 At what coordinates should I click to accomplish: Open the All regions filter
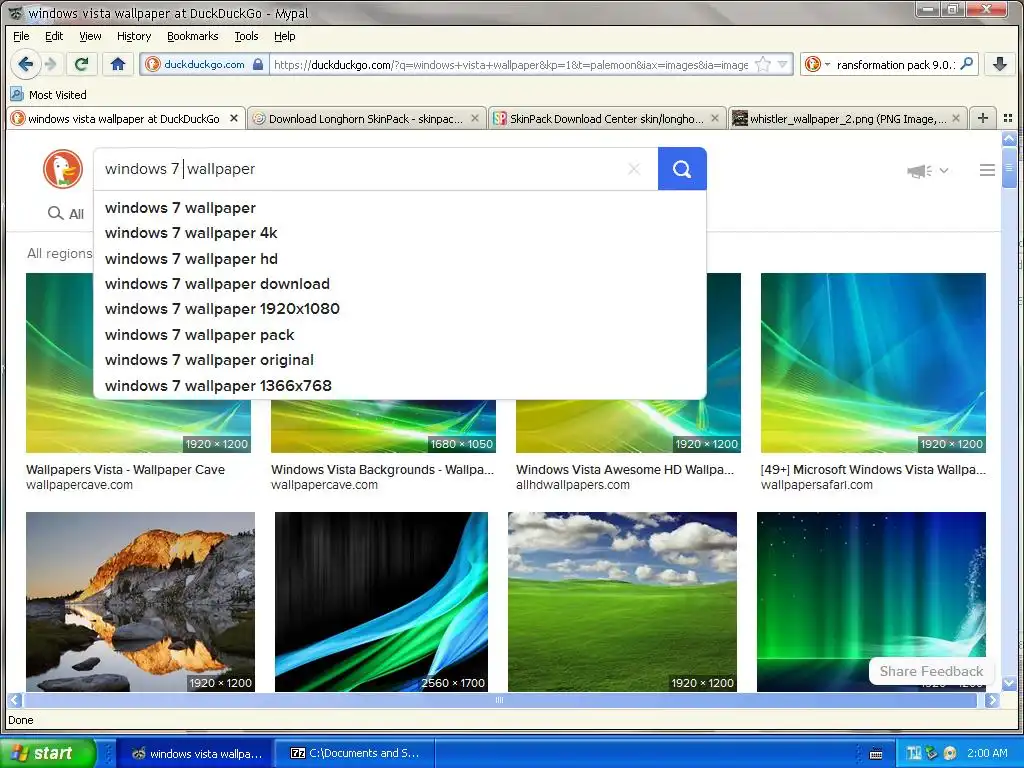[x=59, y=253]
